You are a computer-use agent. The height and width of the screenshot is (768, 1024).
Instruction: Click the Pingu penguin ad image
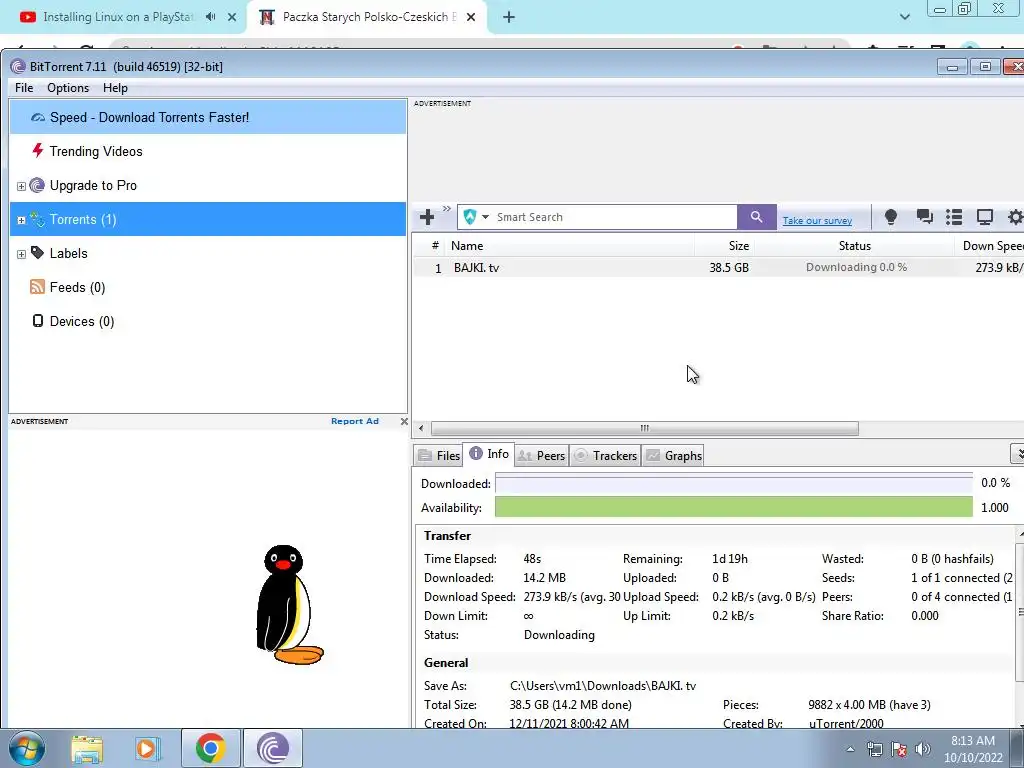(289, 605)
